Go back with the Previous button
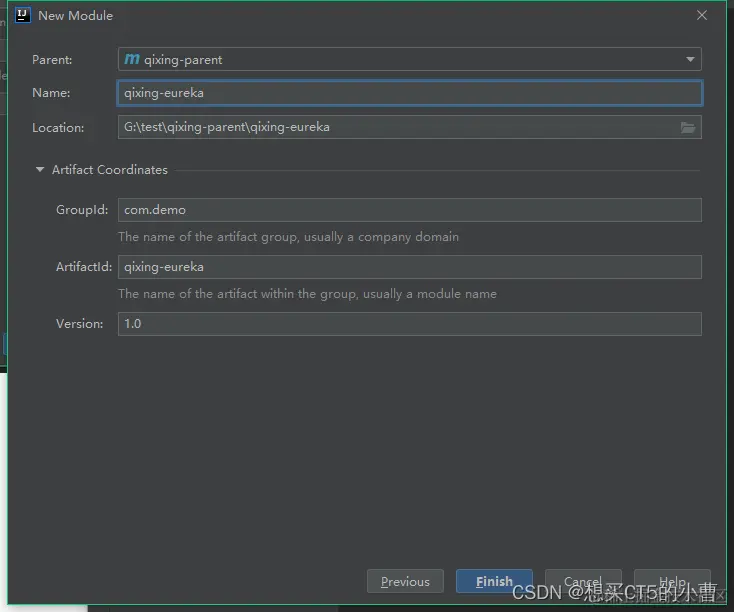 (x=405, y=582)
